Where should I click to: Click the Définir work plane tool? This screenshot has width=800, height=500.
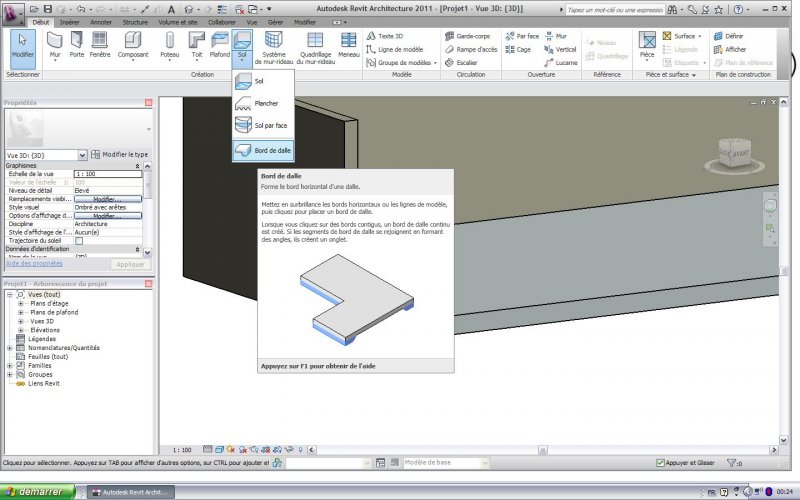pos(729,36)
